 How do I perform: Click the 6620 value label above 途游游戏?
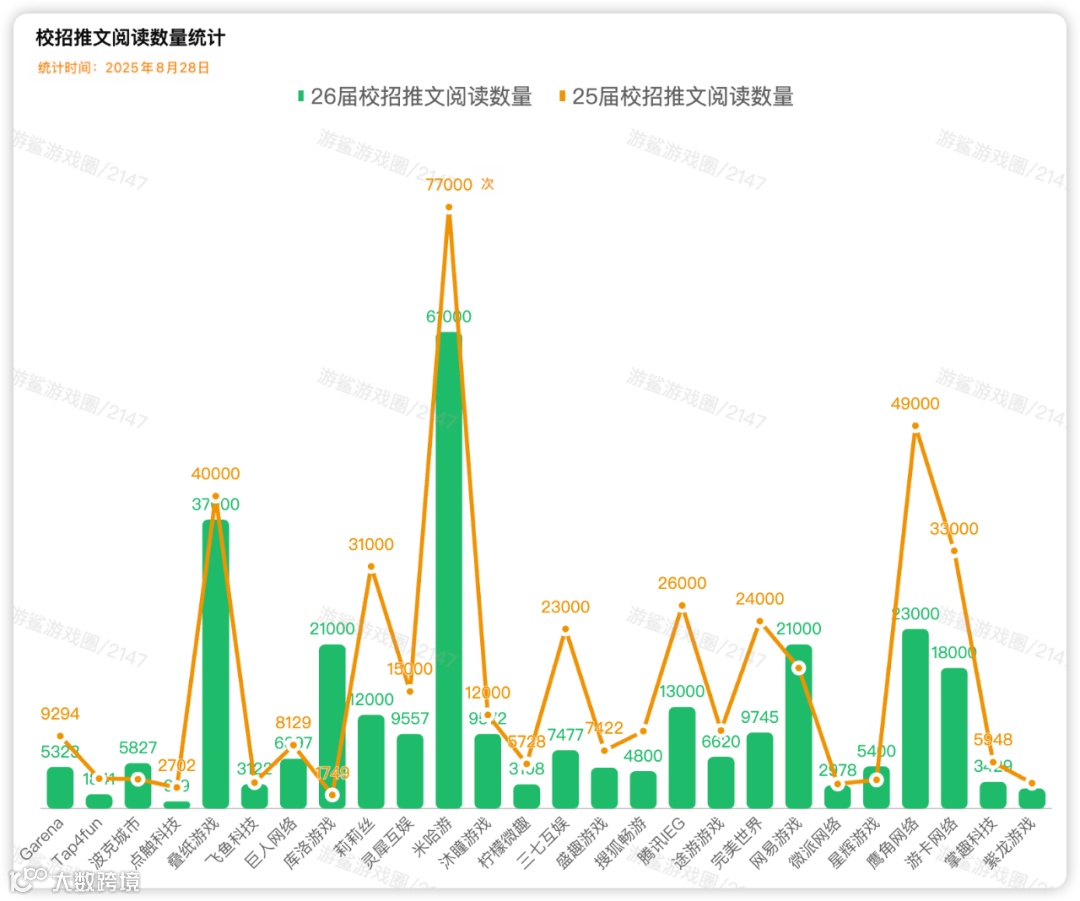pos(721,742)
